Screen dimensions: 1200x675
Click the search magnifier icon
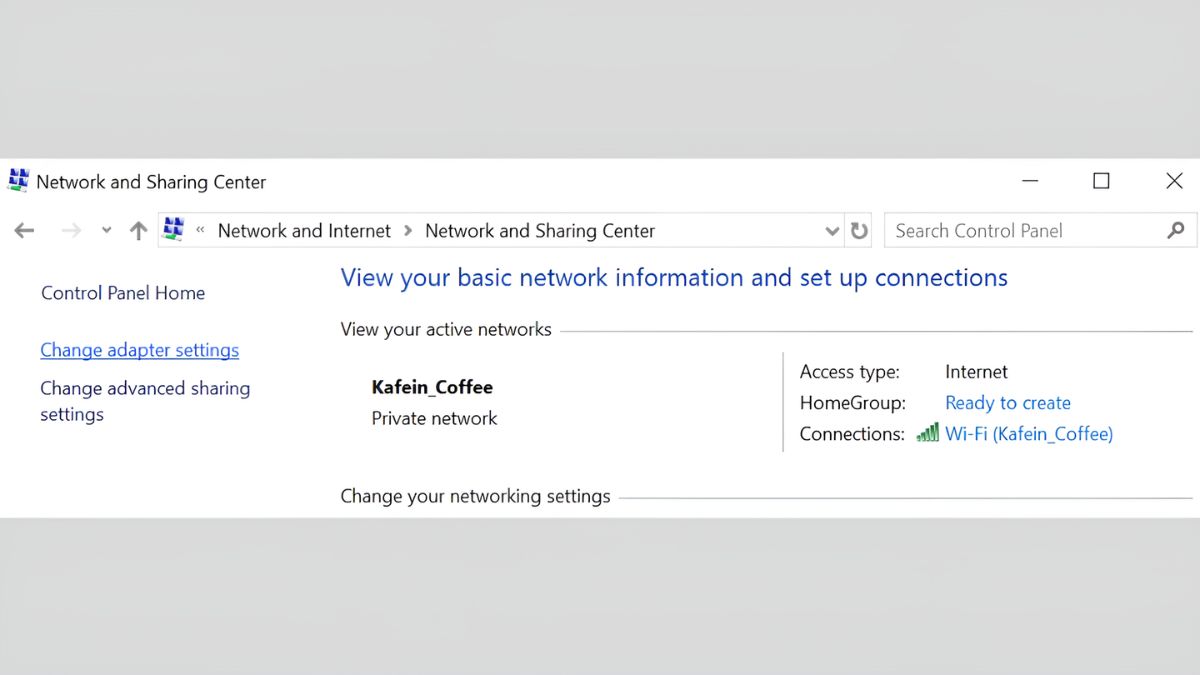coord(1176,230)
